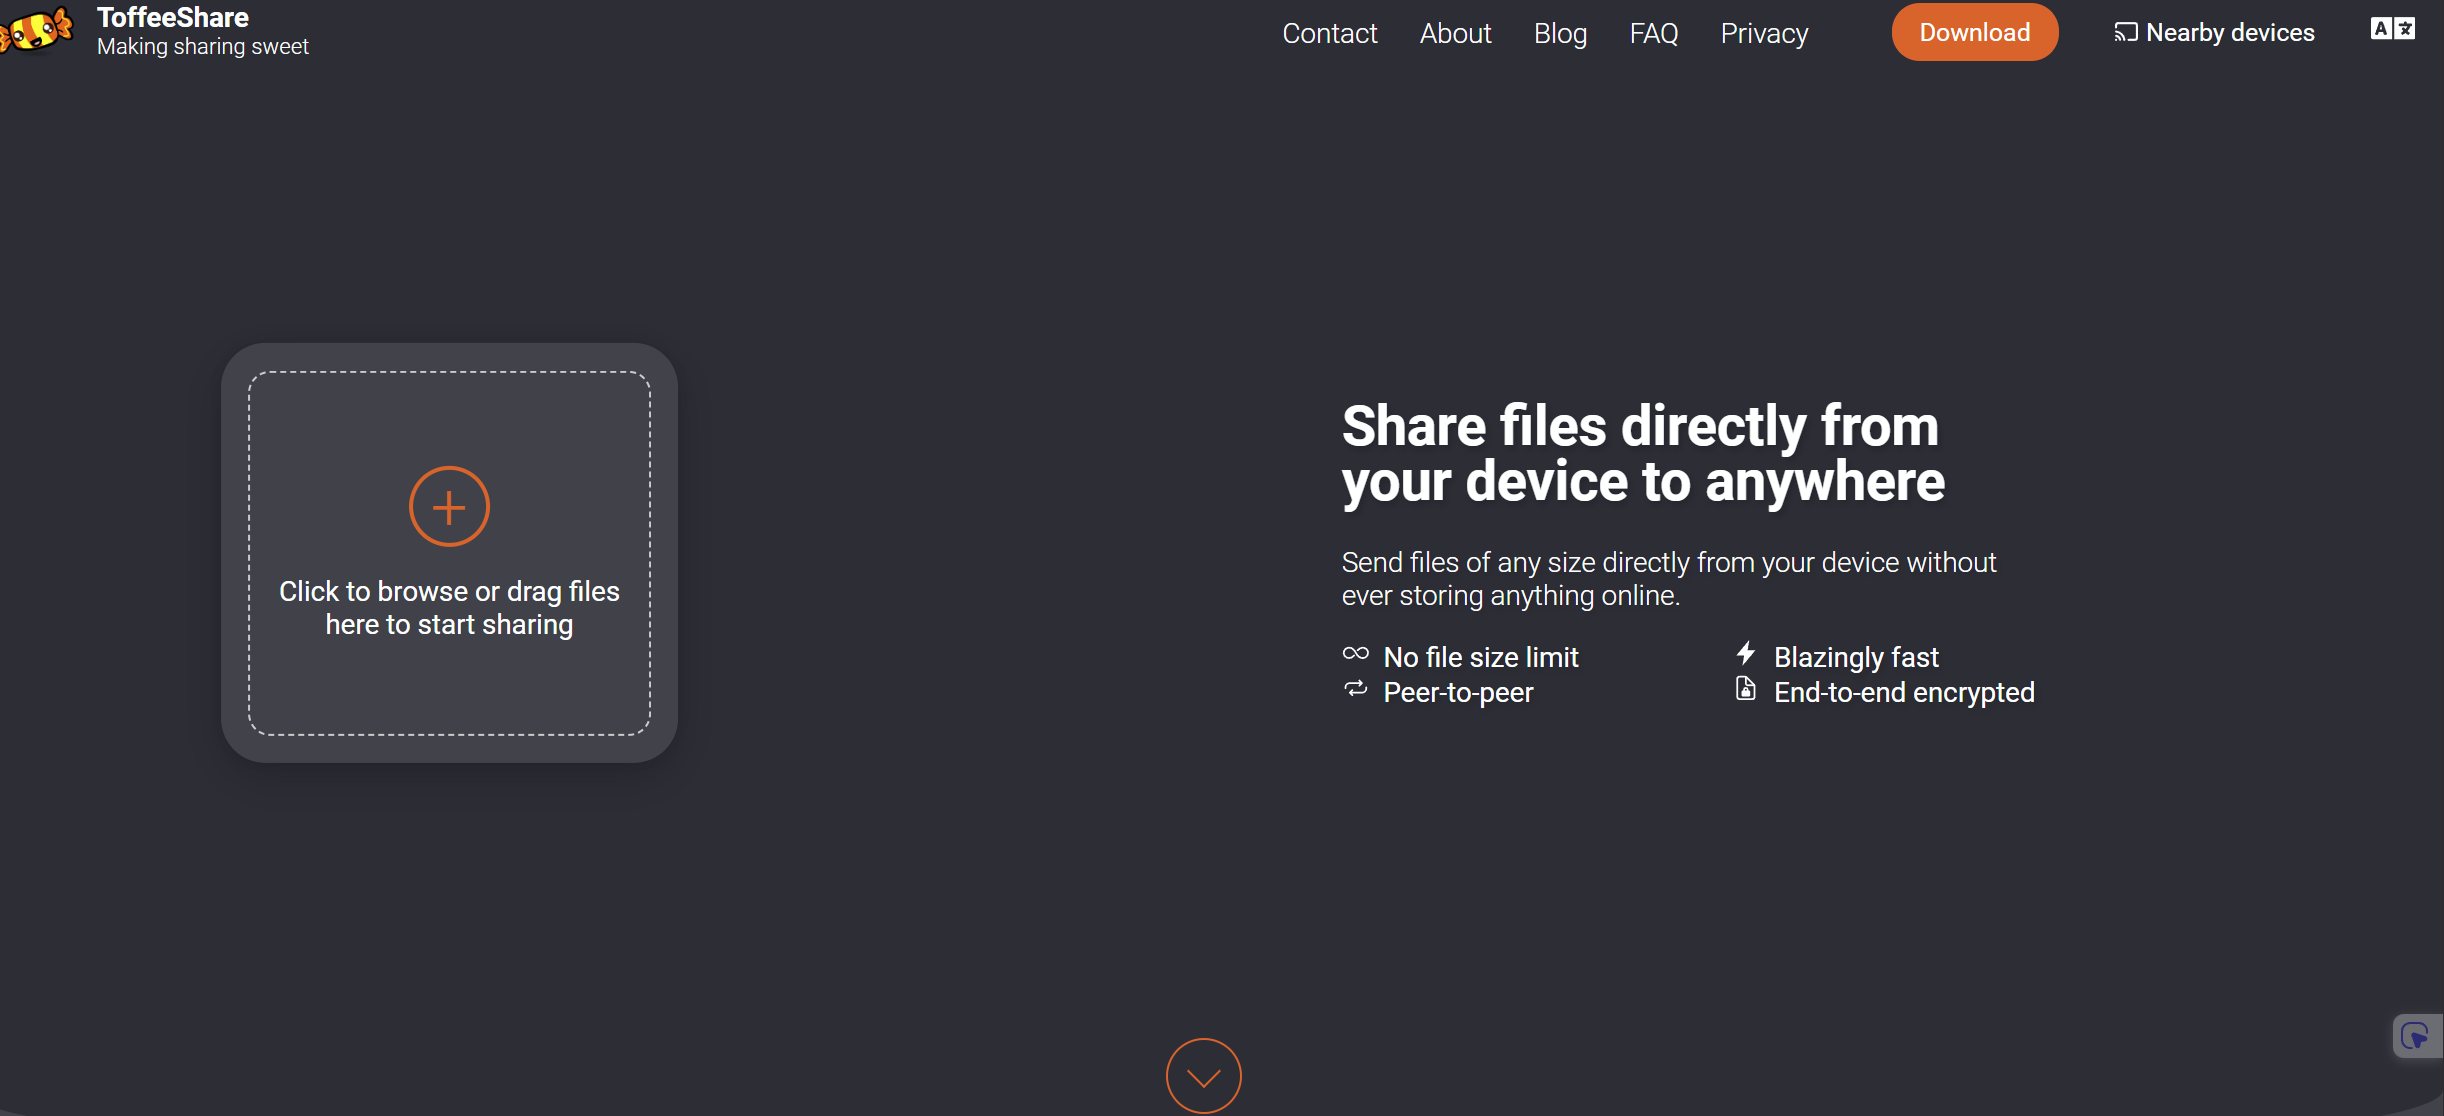Click the peer-to-peer arrows icon
Viewport: 2444px width, 1116px height.
[x=1355, y=689]
